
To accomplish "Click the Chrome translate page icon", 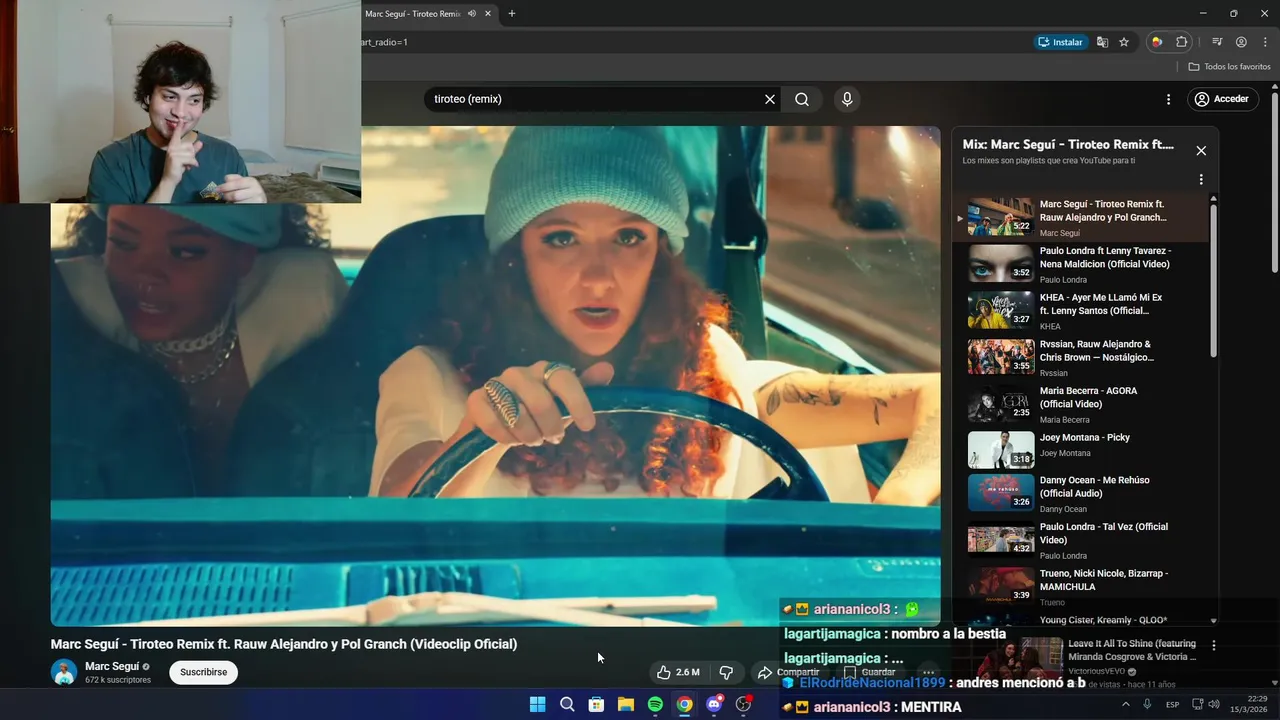I will click(x=1102, y=42).
